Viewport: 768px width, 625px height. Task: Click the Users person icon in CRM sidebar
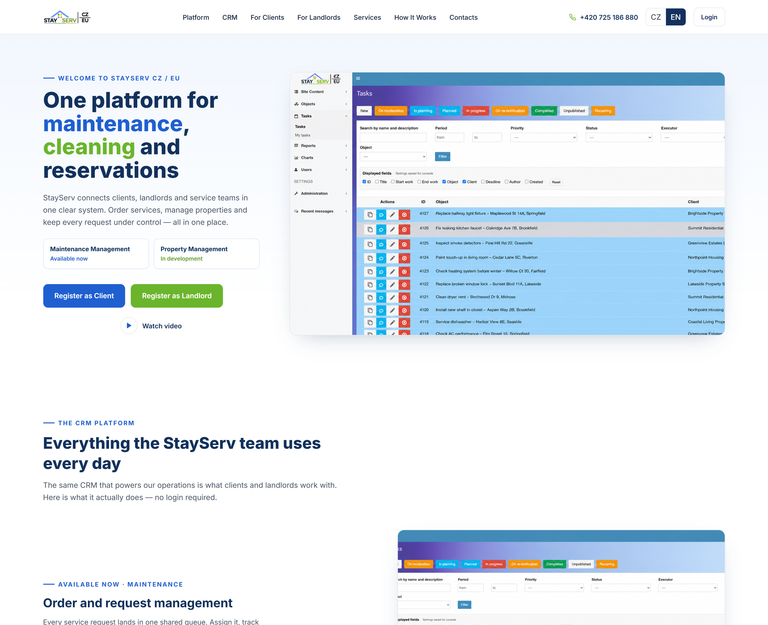pos(296,169)
